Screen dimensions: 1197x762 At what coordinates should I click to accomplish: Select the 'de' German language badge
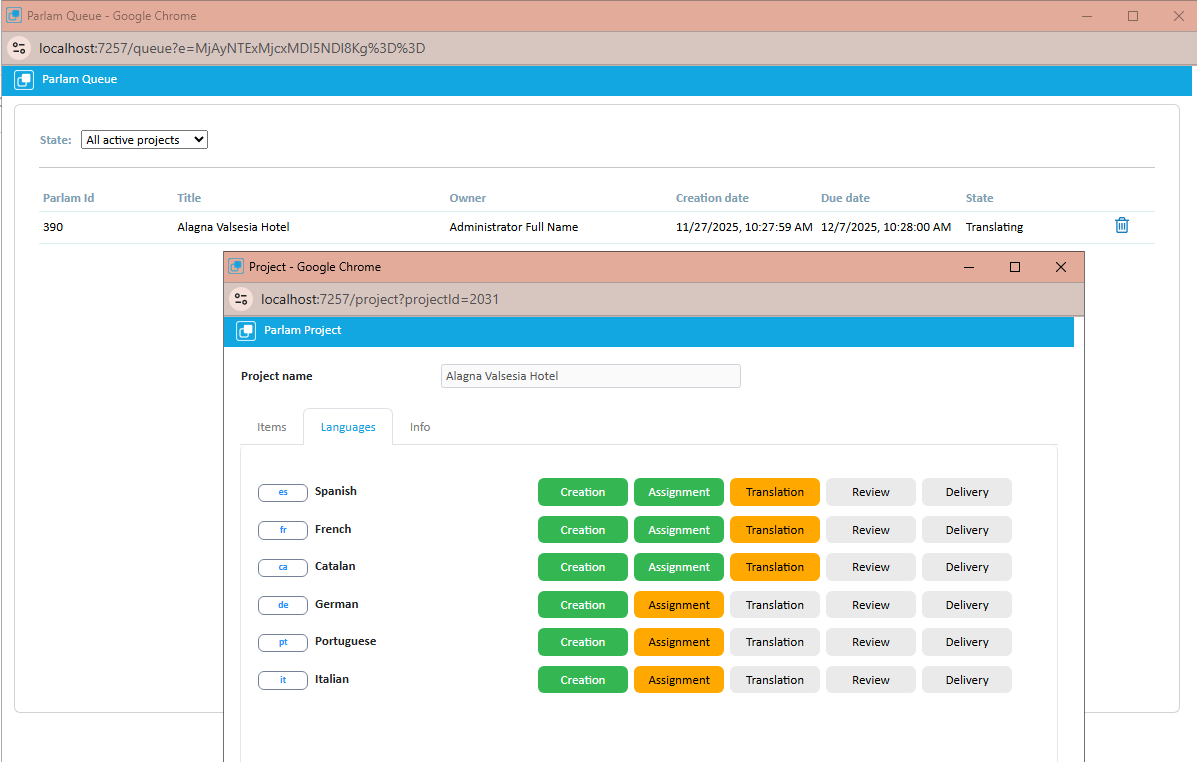click(x=283, y=604)
